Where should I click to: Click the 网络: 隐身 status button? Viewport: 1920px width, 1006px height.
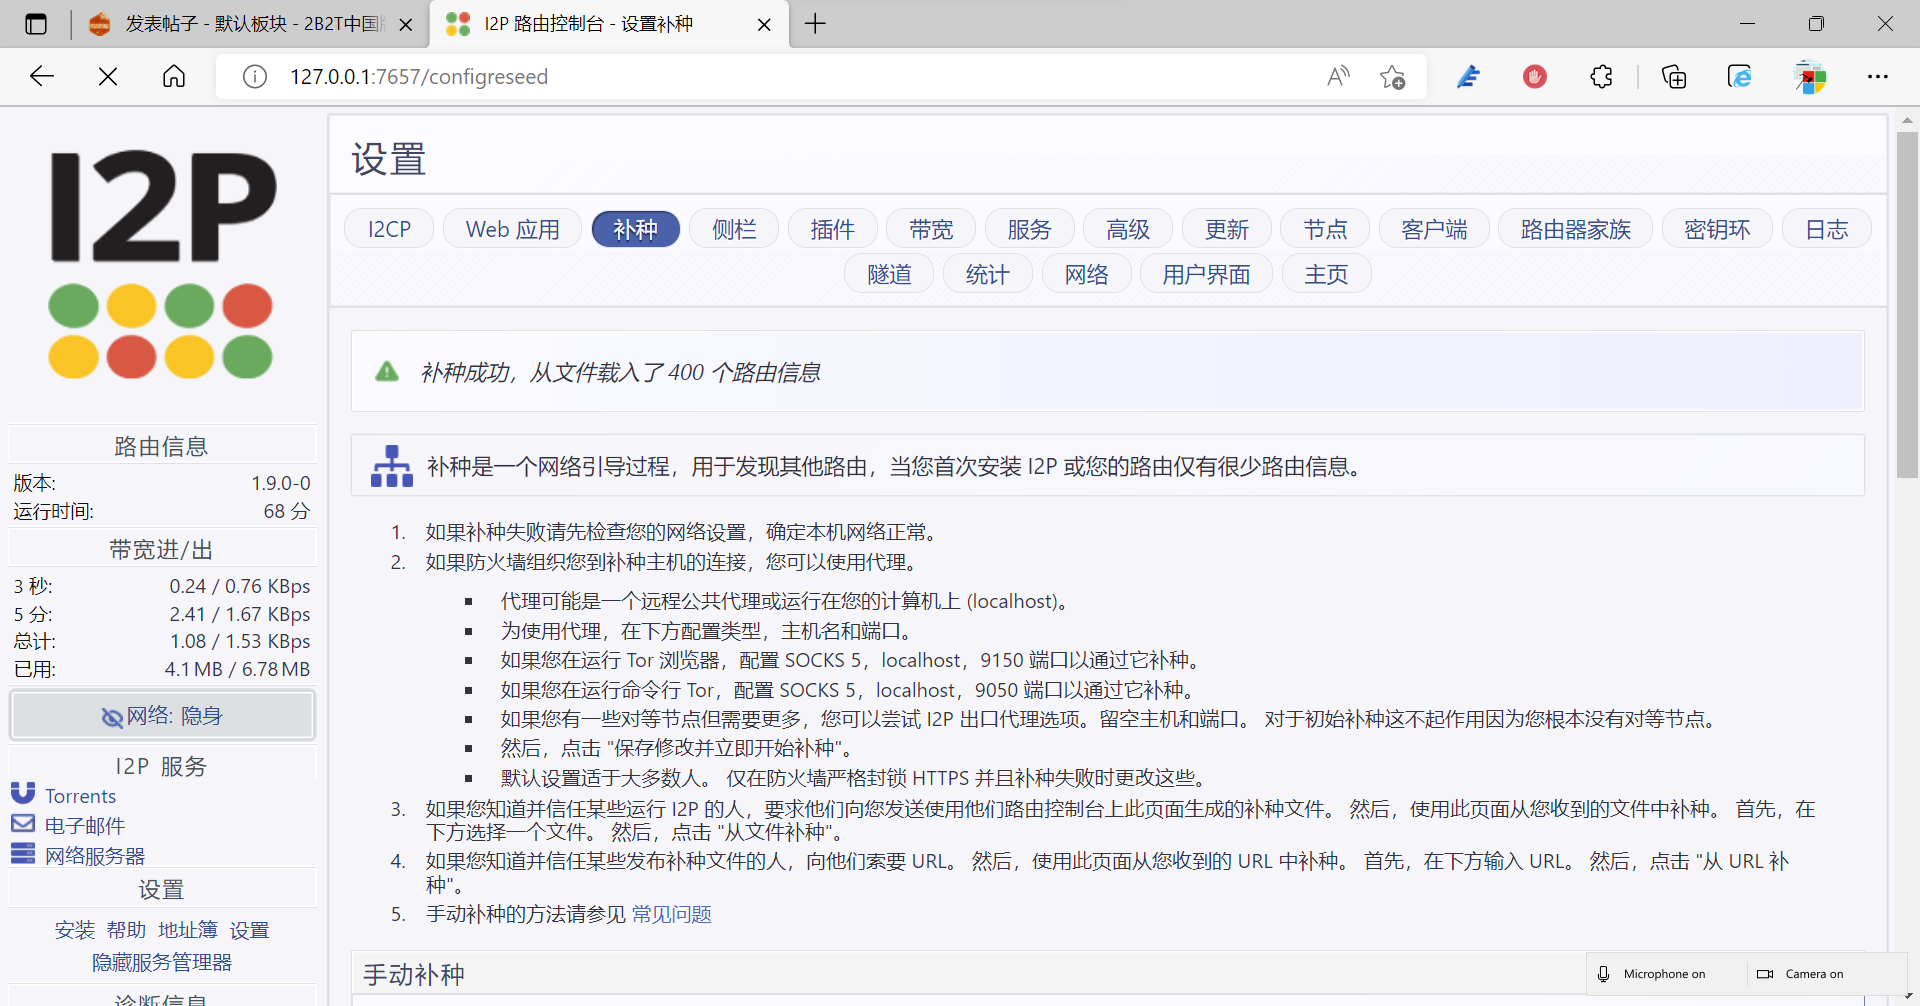(x=162, y=715)
